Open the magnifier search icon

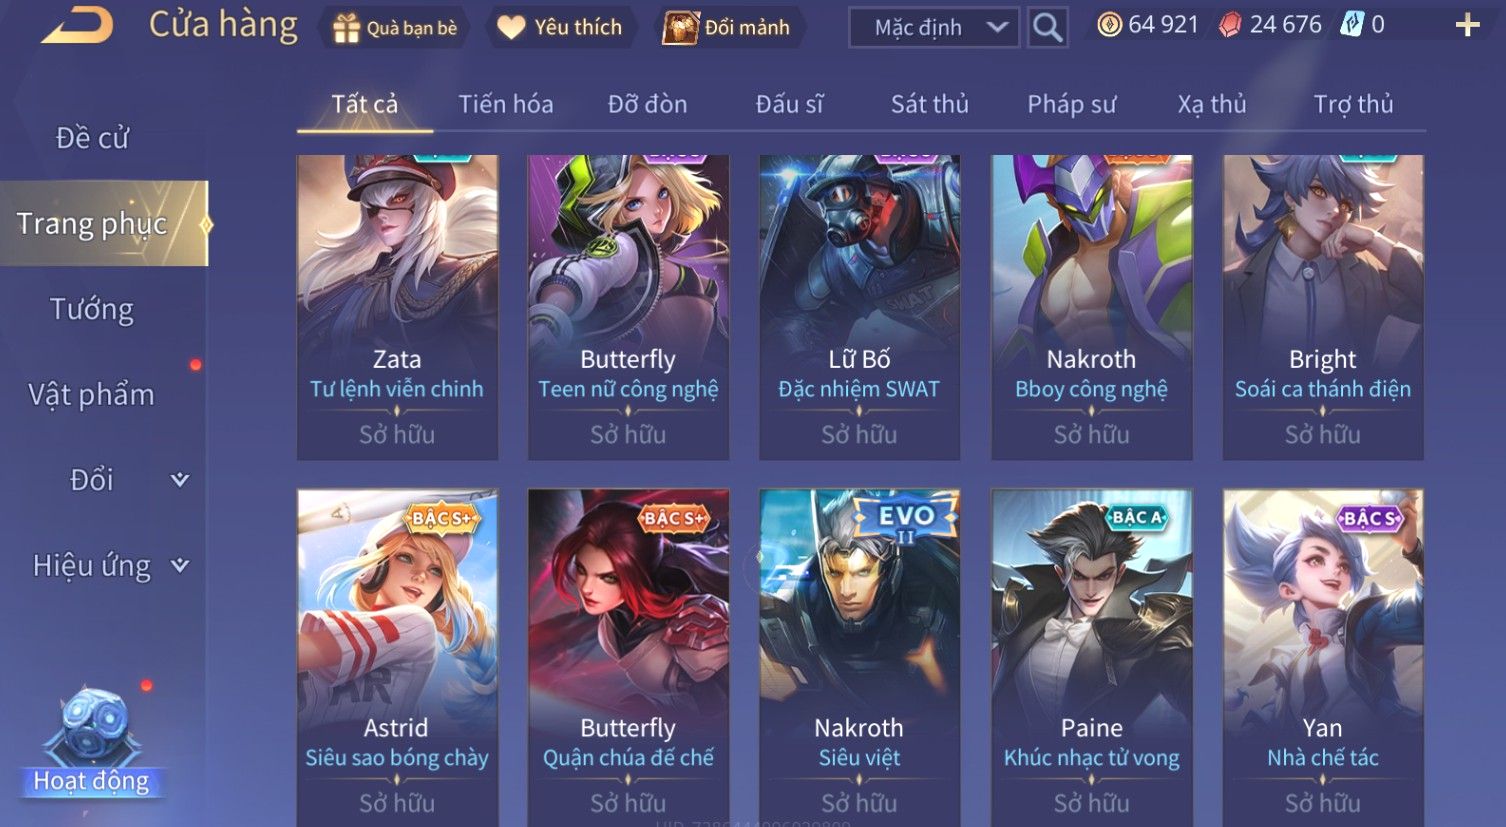1047,28
